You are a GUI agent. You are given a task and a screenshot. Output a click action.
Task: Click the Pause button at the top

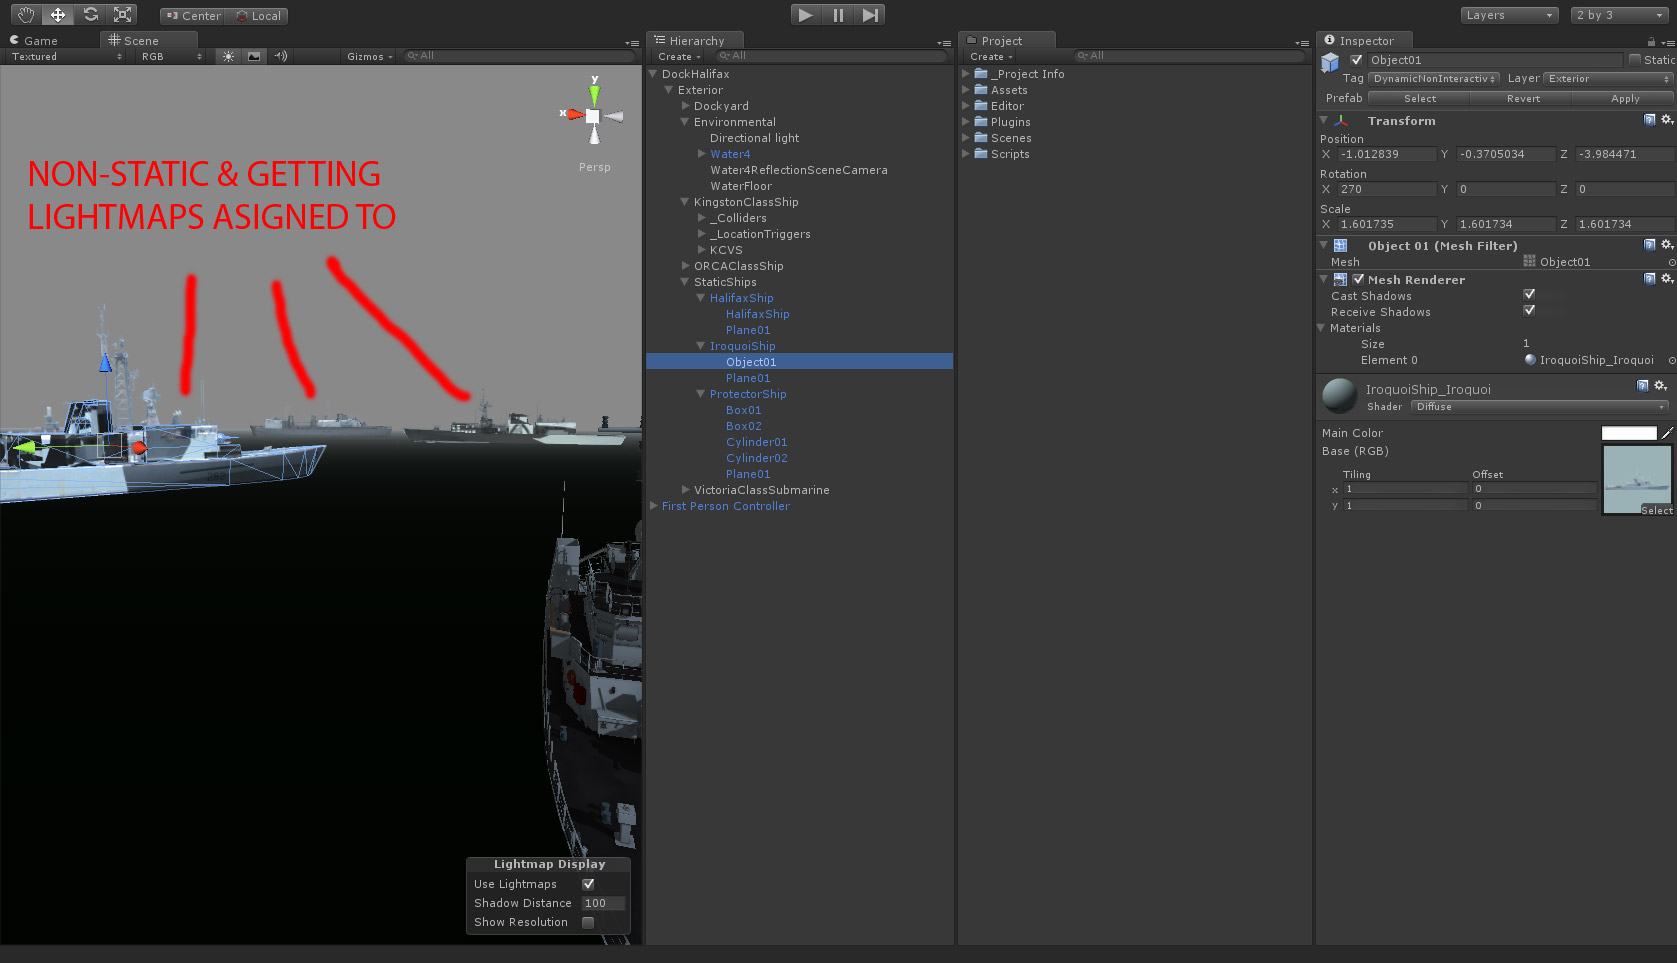(x=837, y=14)
